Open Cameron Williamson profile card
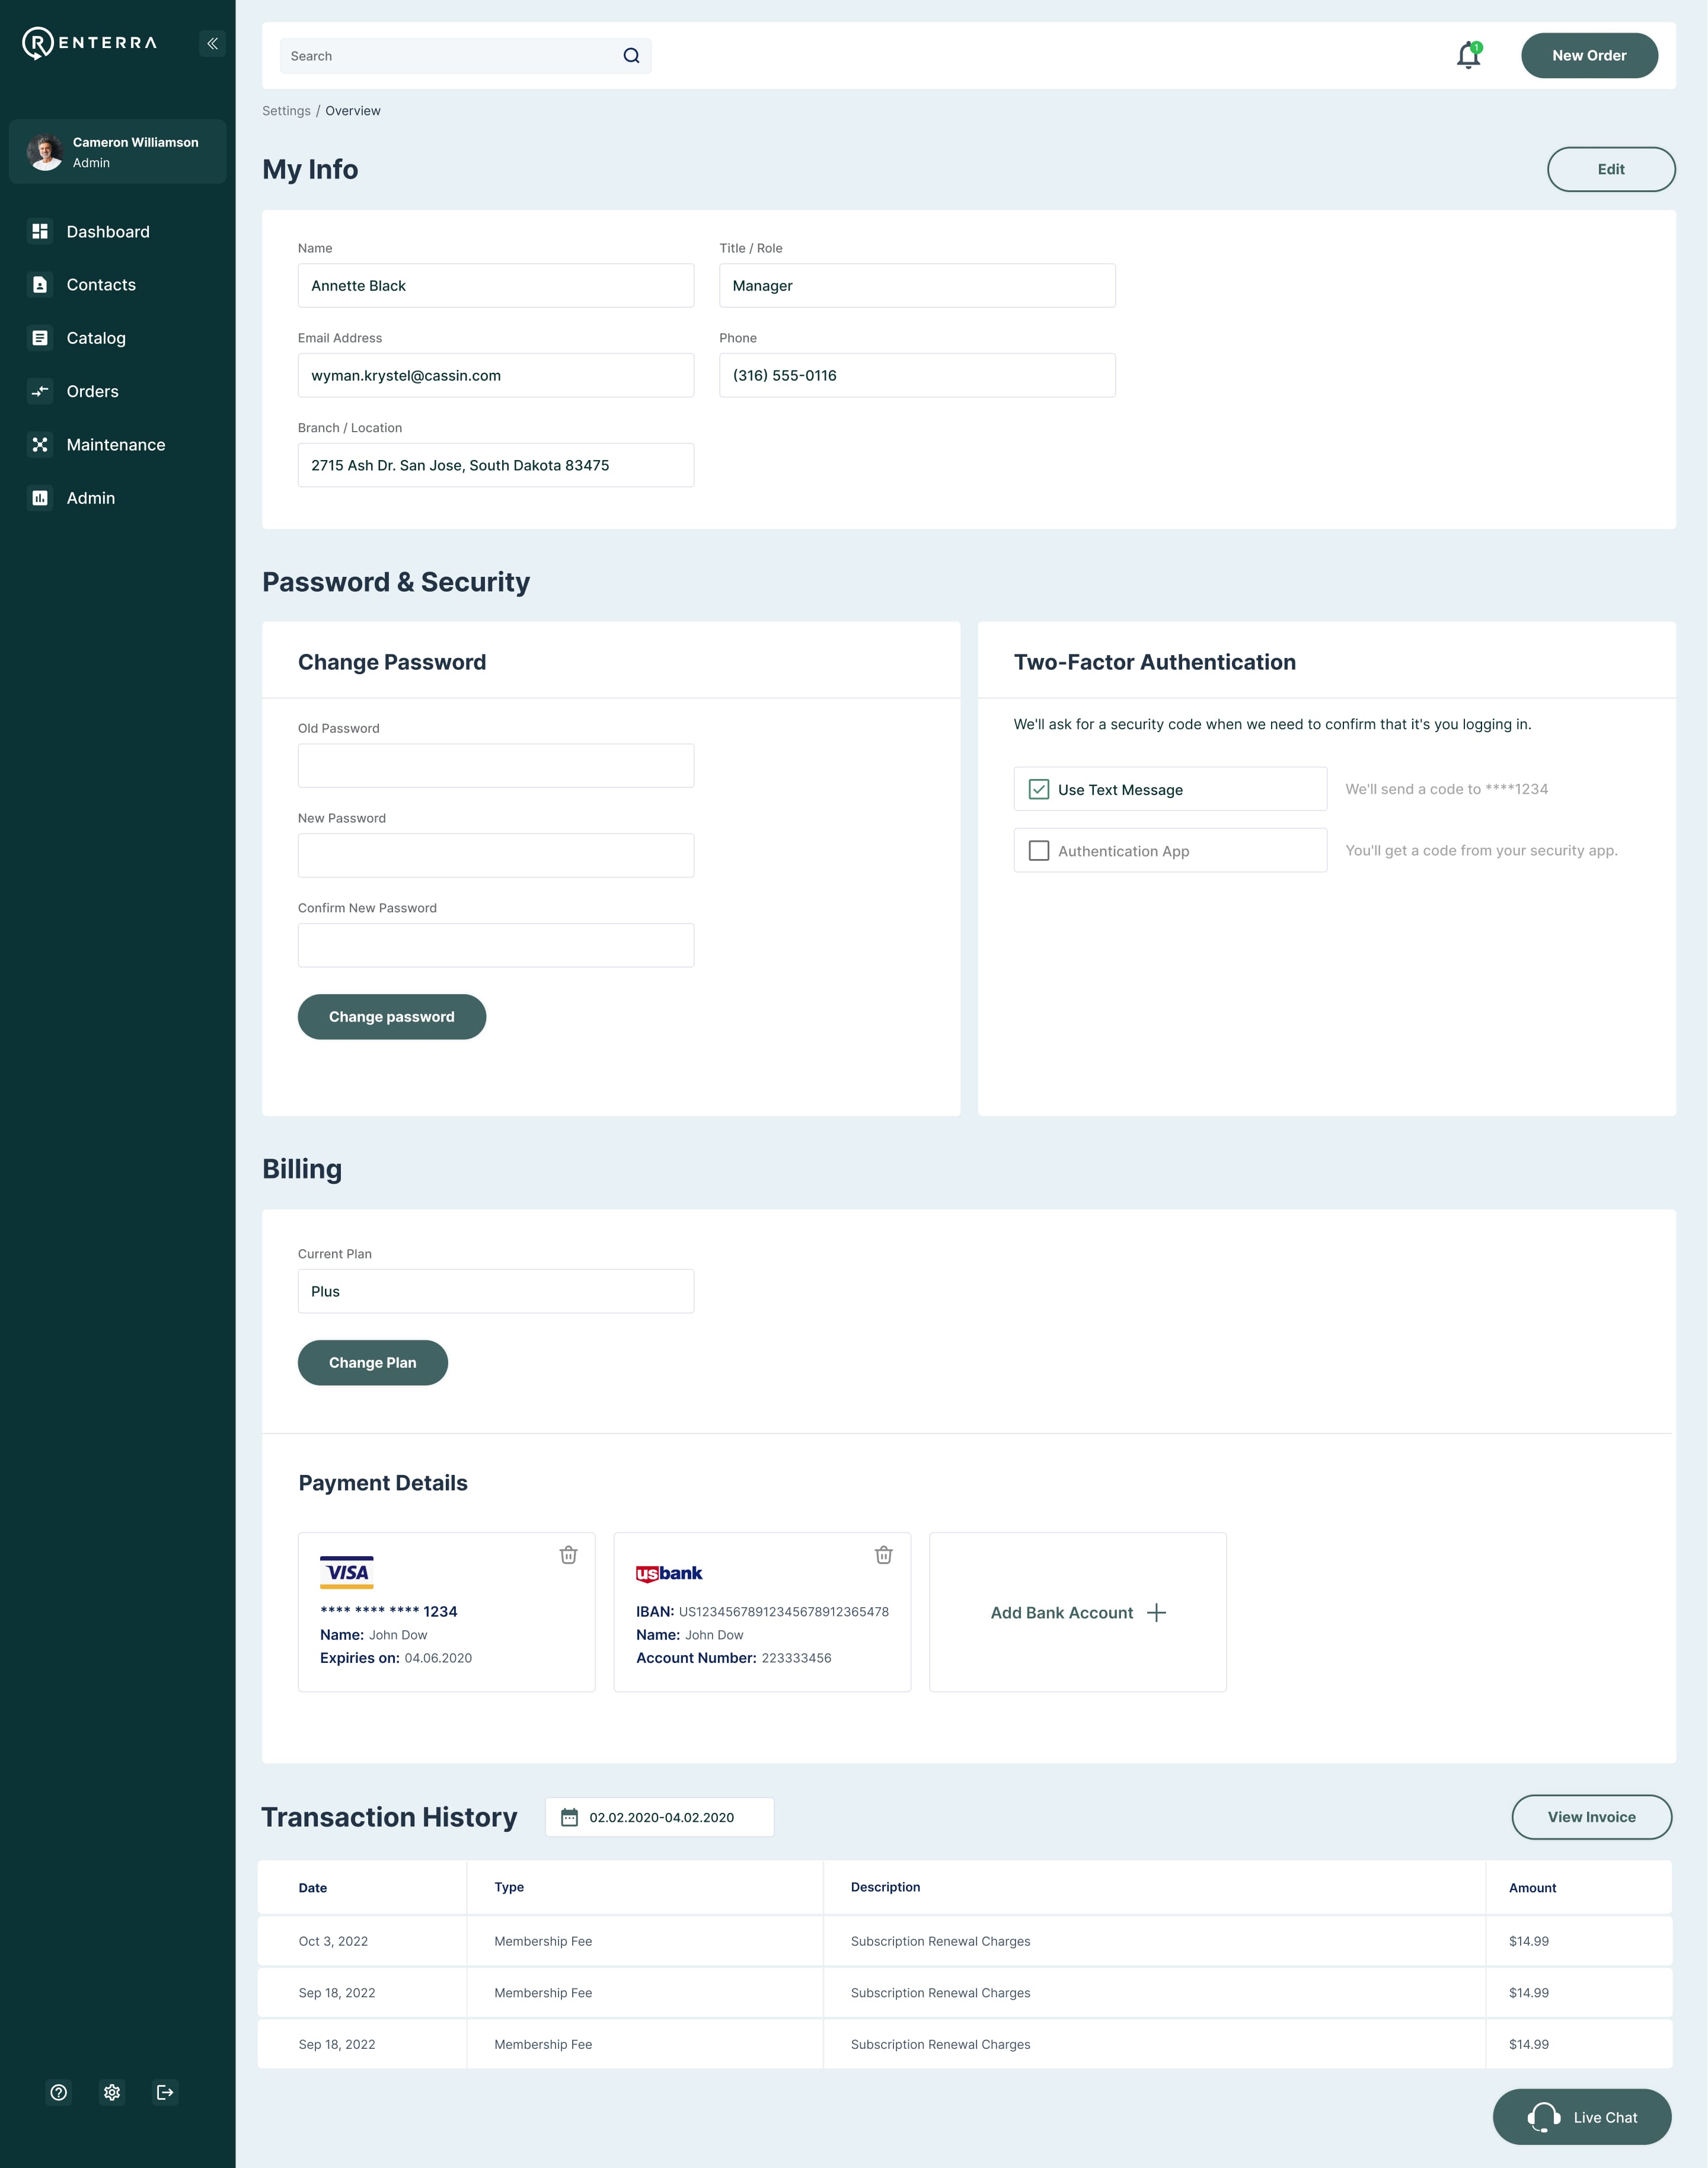1708x2168 pixels. click(118, 152)
